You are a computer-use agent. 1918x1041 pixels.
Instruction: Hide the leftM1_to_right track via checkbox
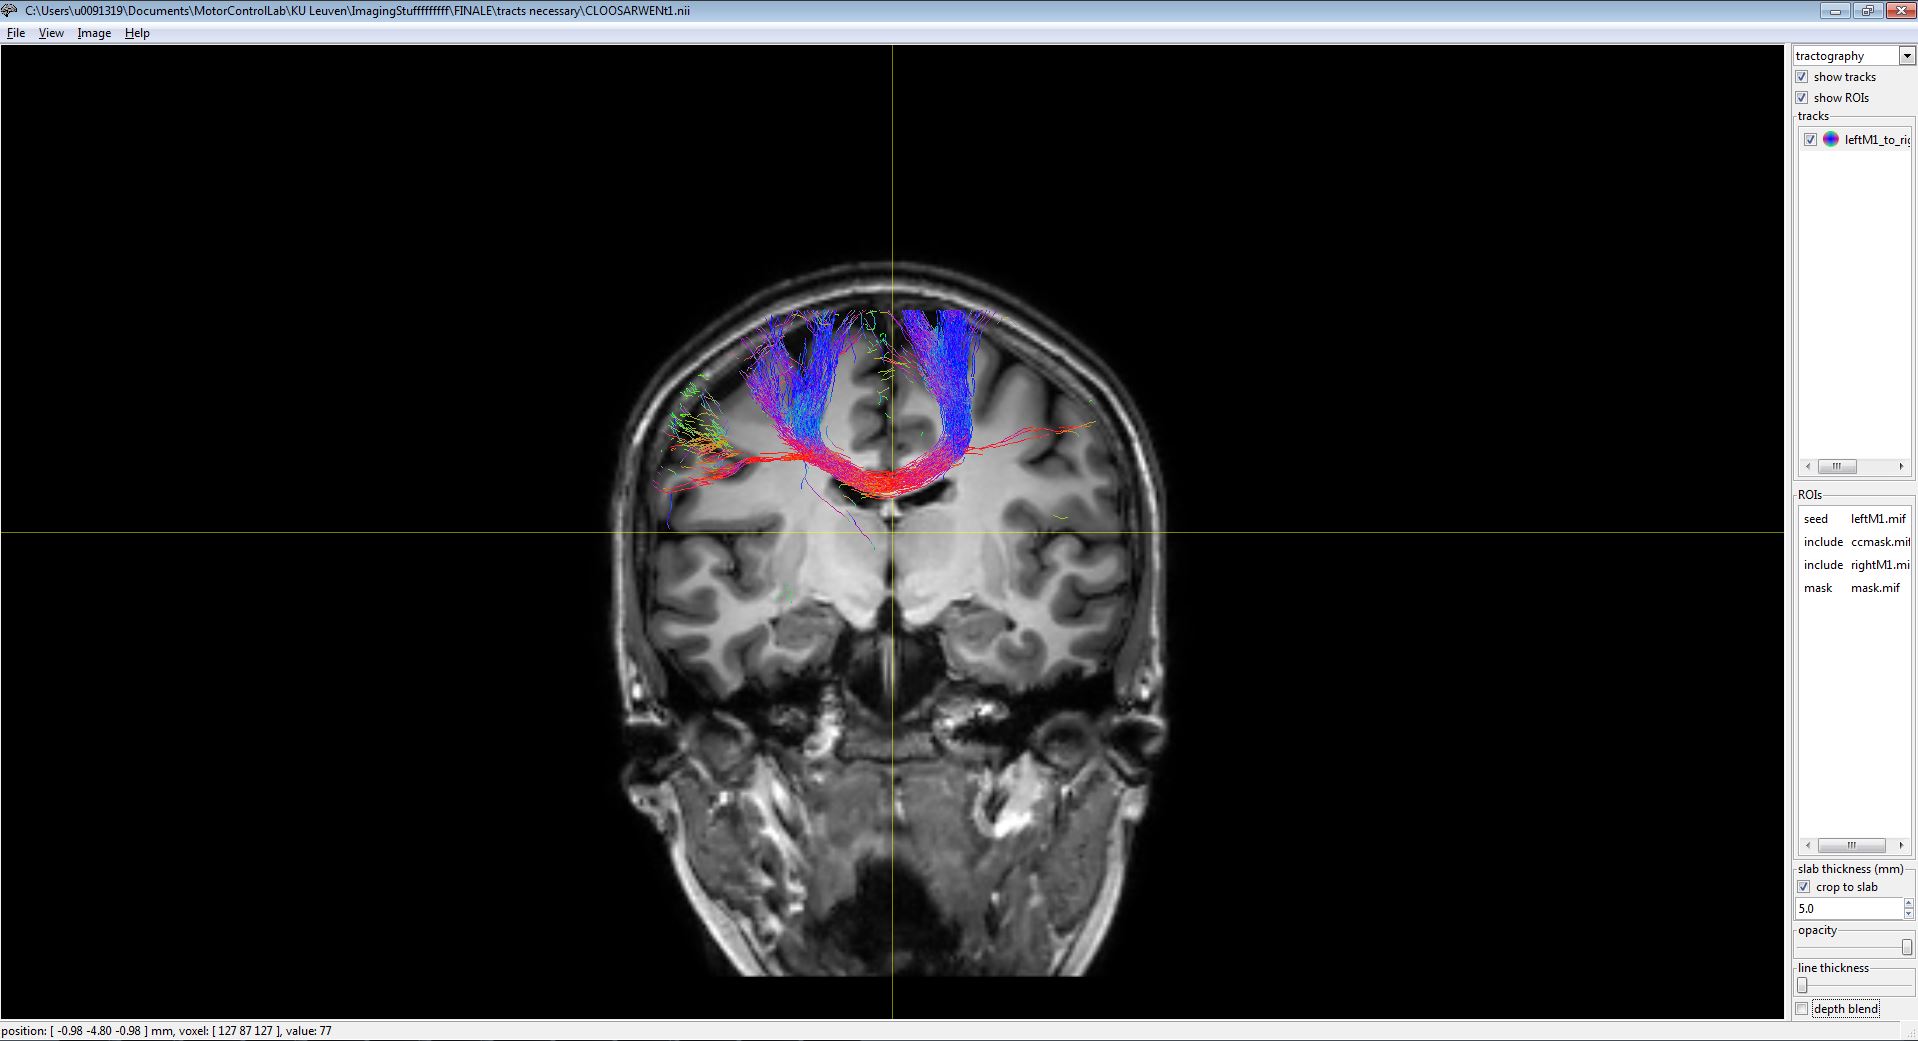(1810, 140)
